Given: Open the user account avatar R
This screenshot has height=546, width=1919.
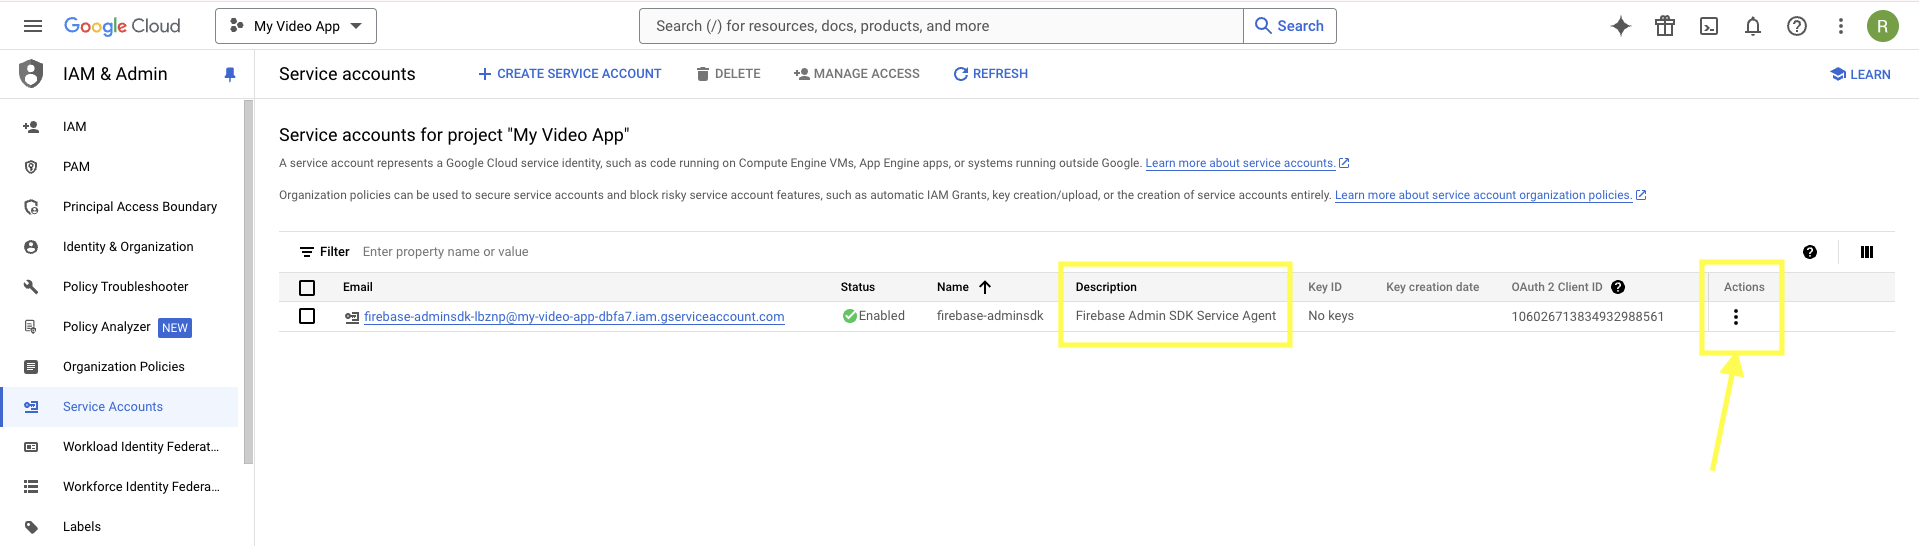Looking at the screenshot, I should point(1882,26).
